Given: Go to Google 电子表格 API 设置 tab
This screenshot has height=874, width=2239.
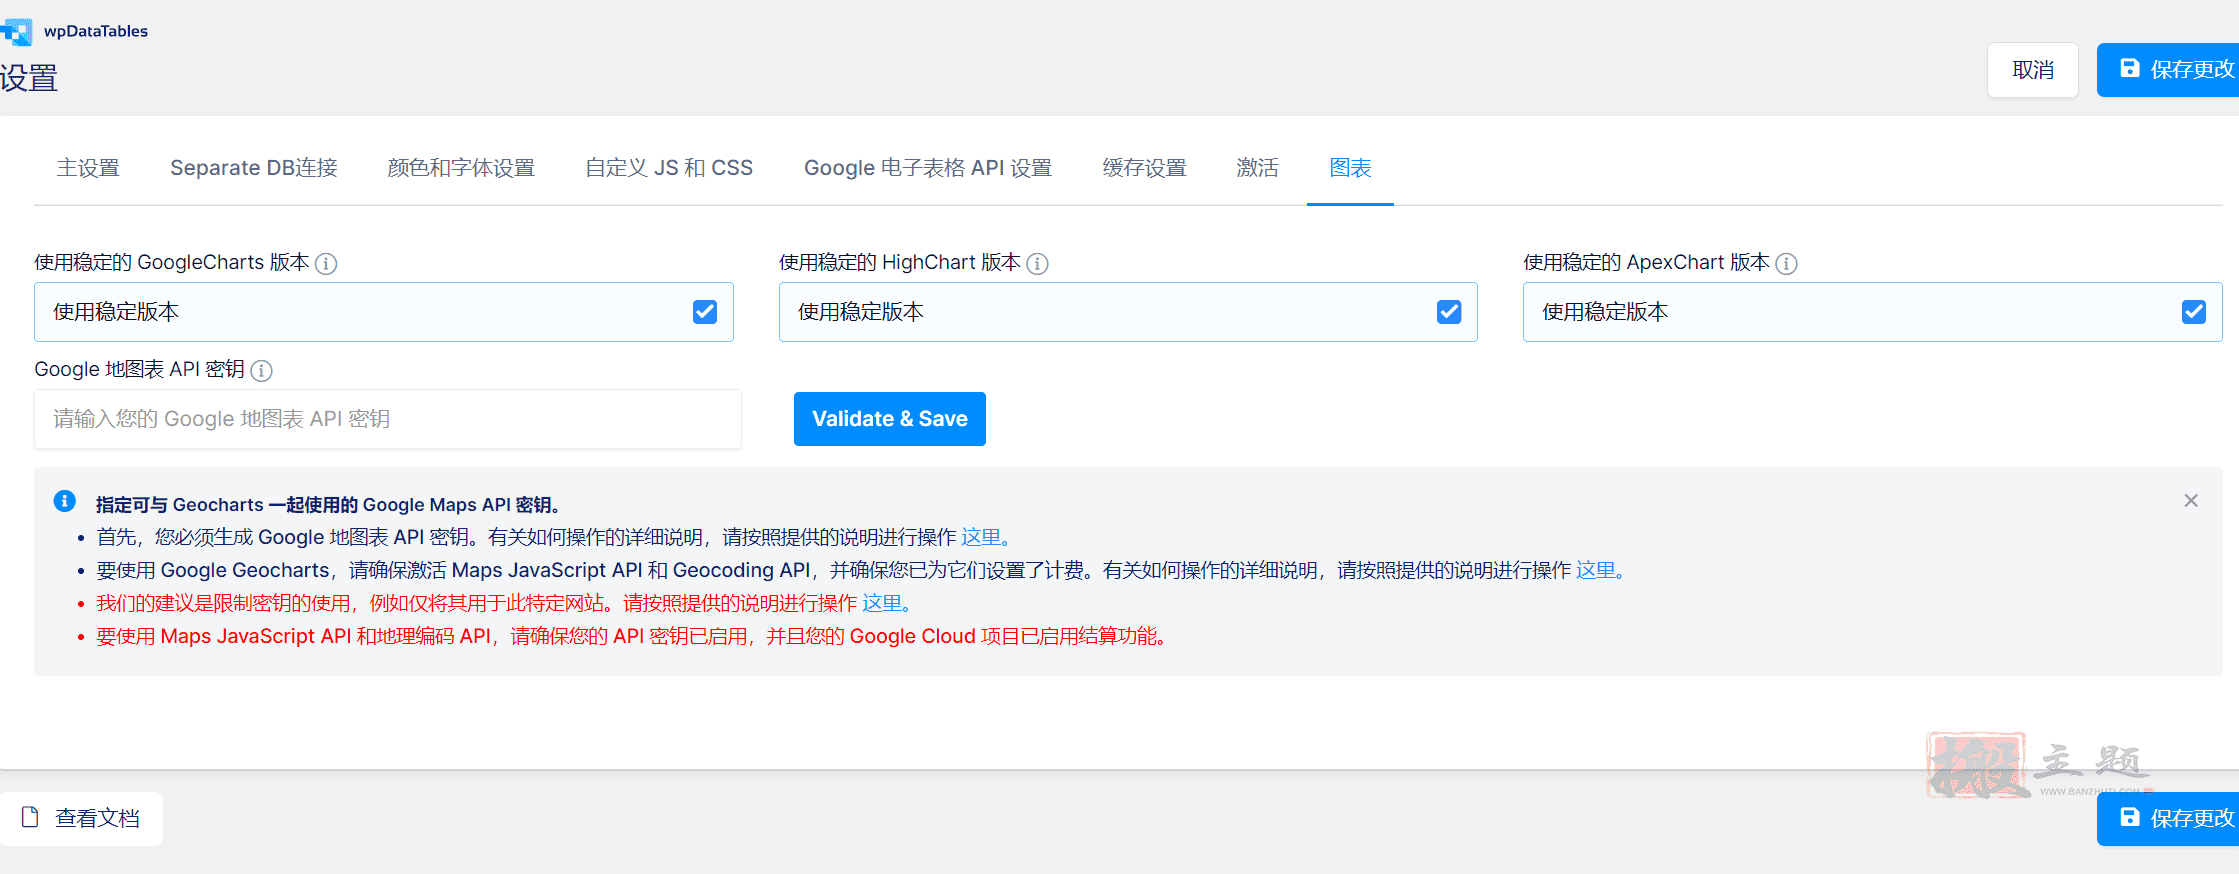Looking at the screenshot, I should pyautogui.click(x=928, y=168).
